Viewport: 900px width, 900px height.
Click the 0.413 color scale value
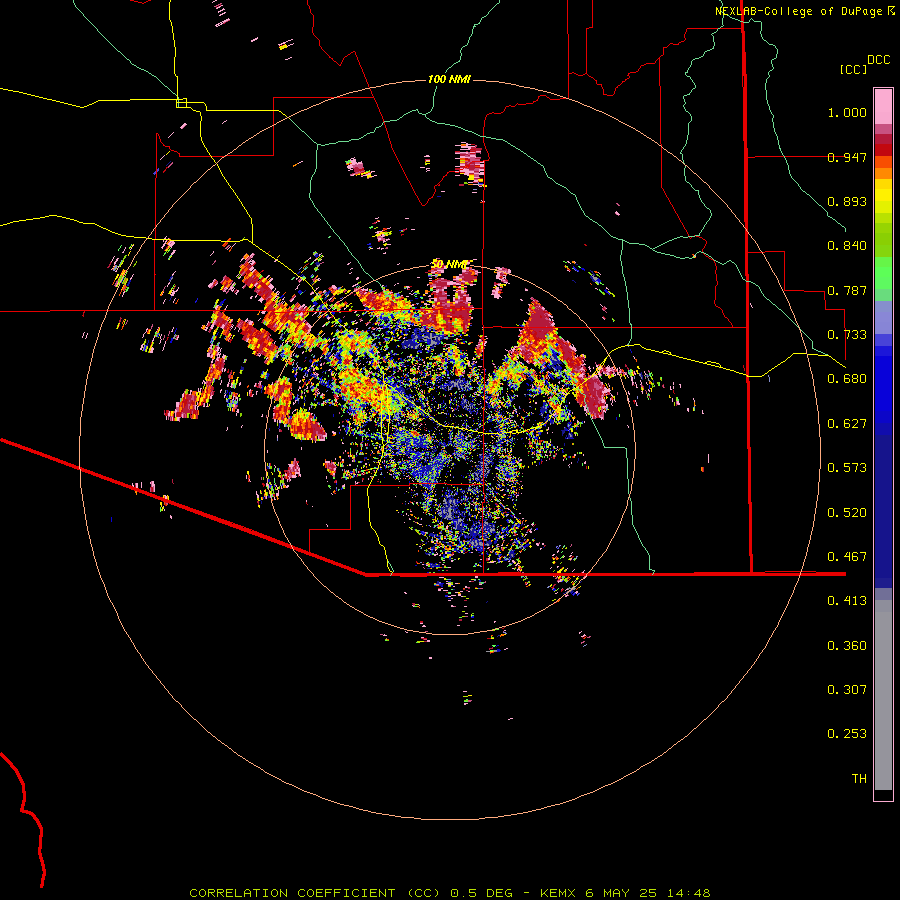coord(847,601)
